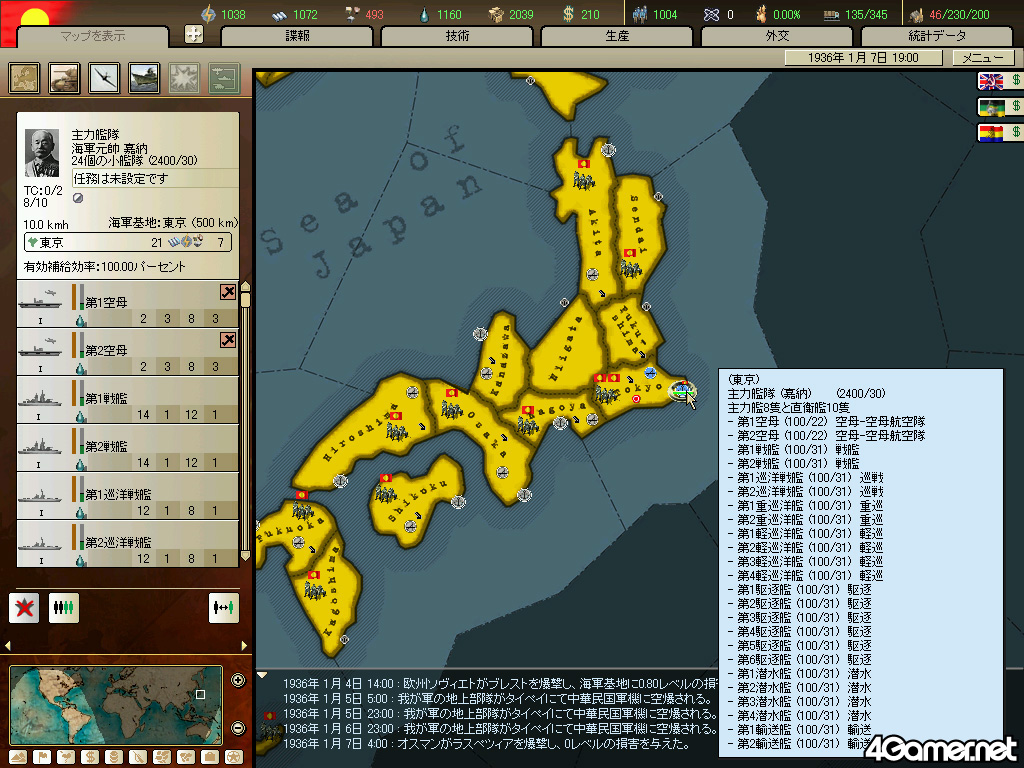The width and height of the screenshot is (1024, 768).
Task: Click the fleet name 主力艦隊 in panel header
Action: coord(95,135)
